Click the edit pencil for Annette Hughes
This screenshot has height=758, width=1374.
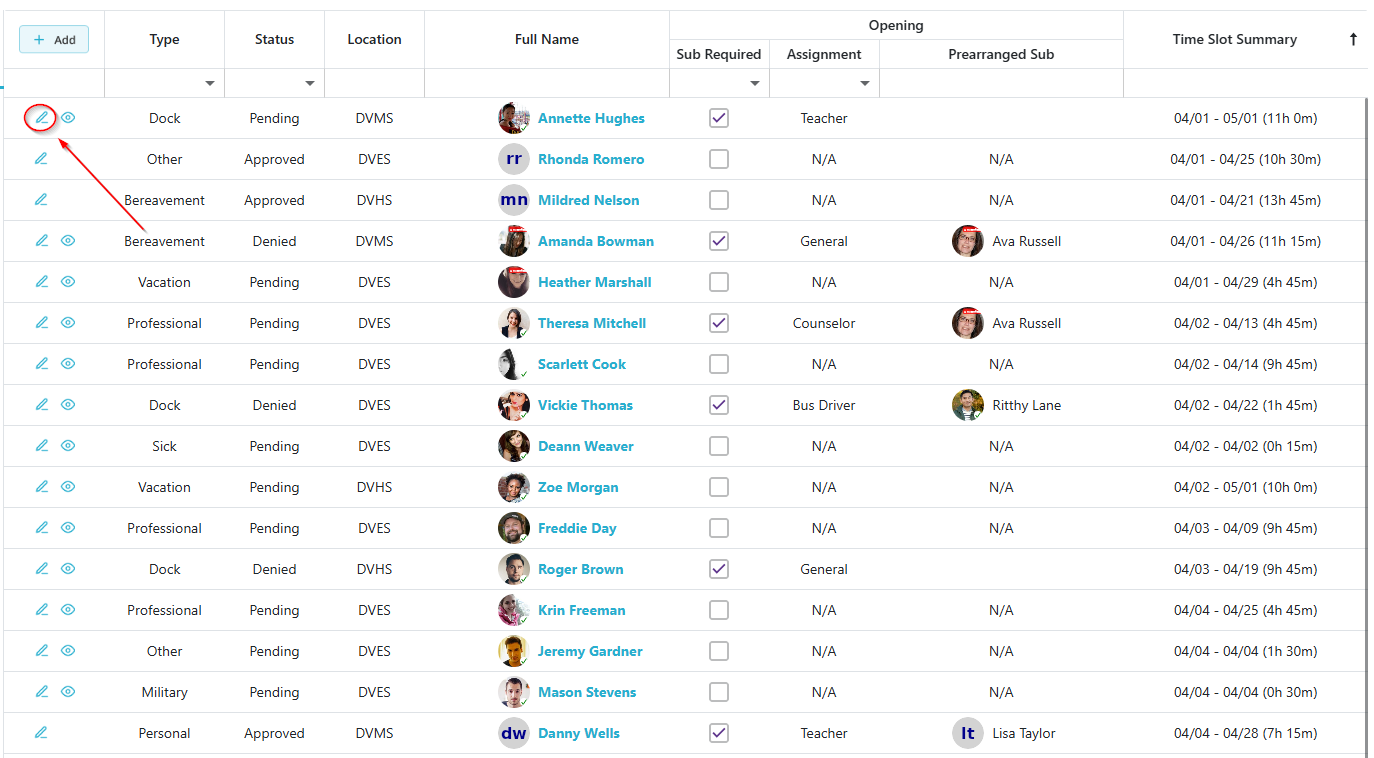coord(41,118)
